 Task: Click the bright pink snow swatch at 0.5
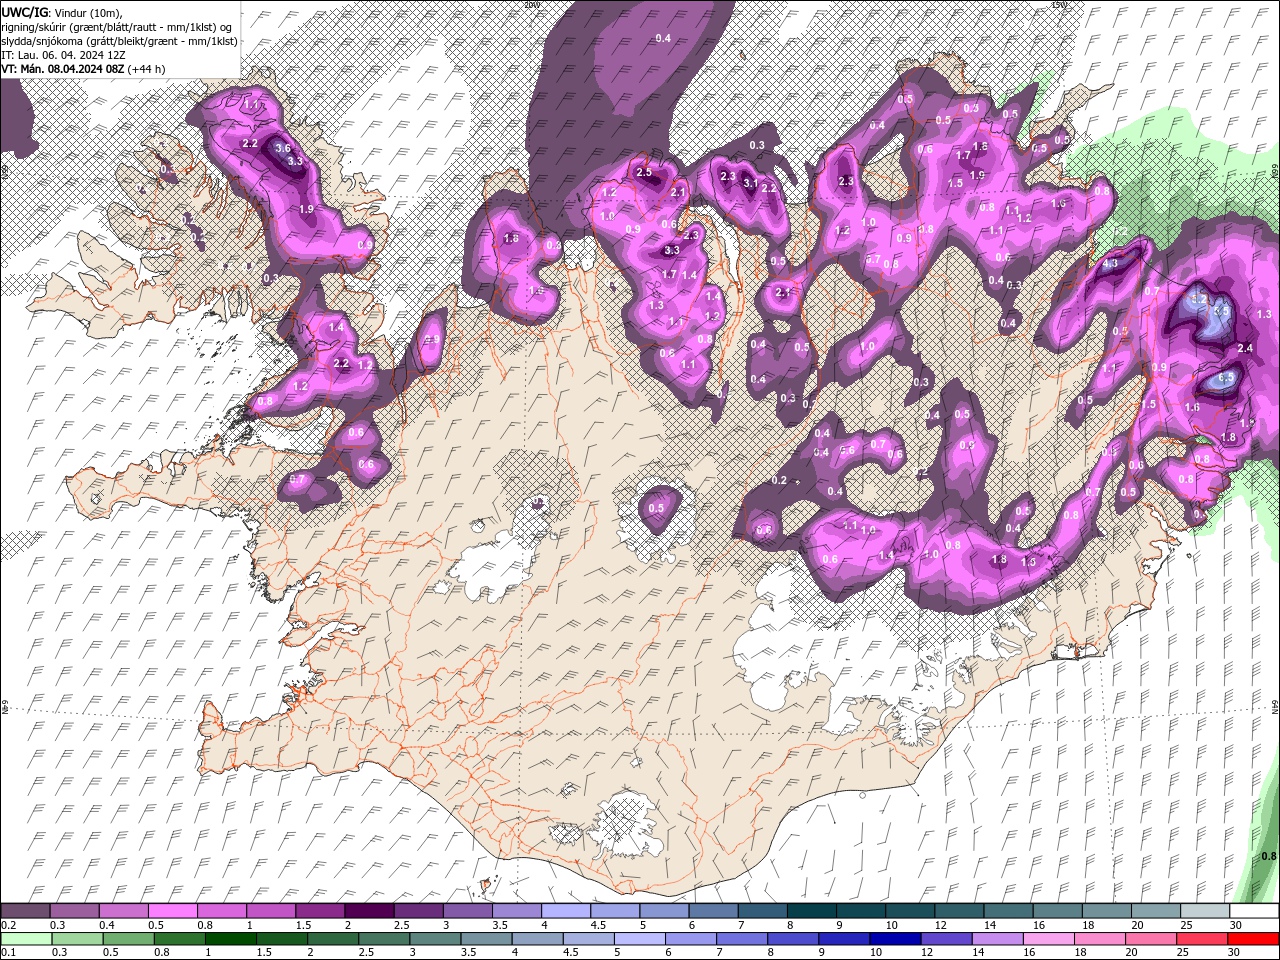[172, 911]
